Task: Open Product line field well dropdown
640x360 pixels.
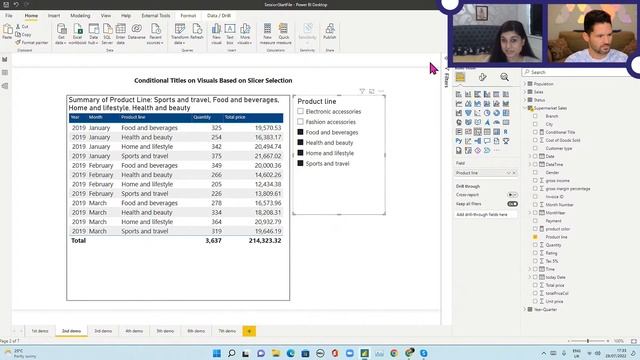Action: tap(509, 173)
